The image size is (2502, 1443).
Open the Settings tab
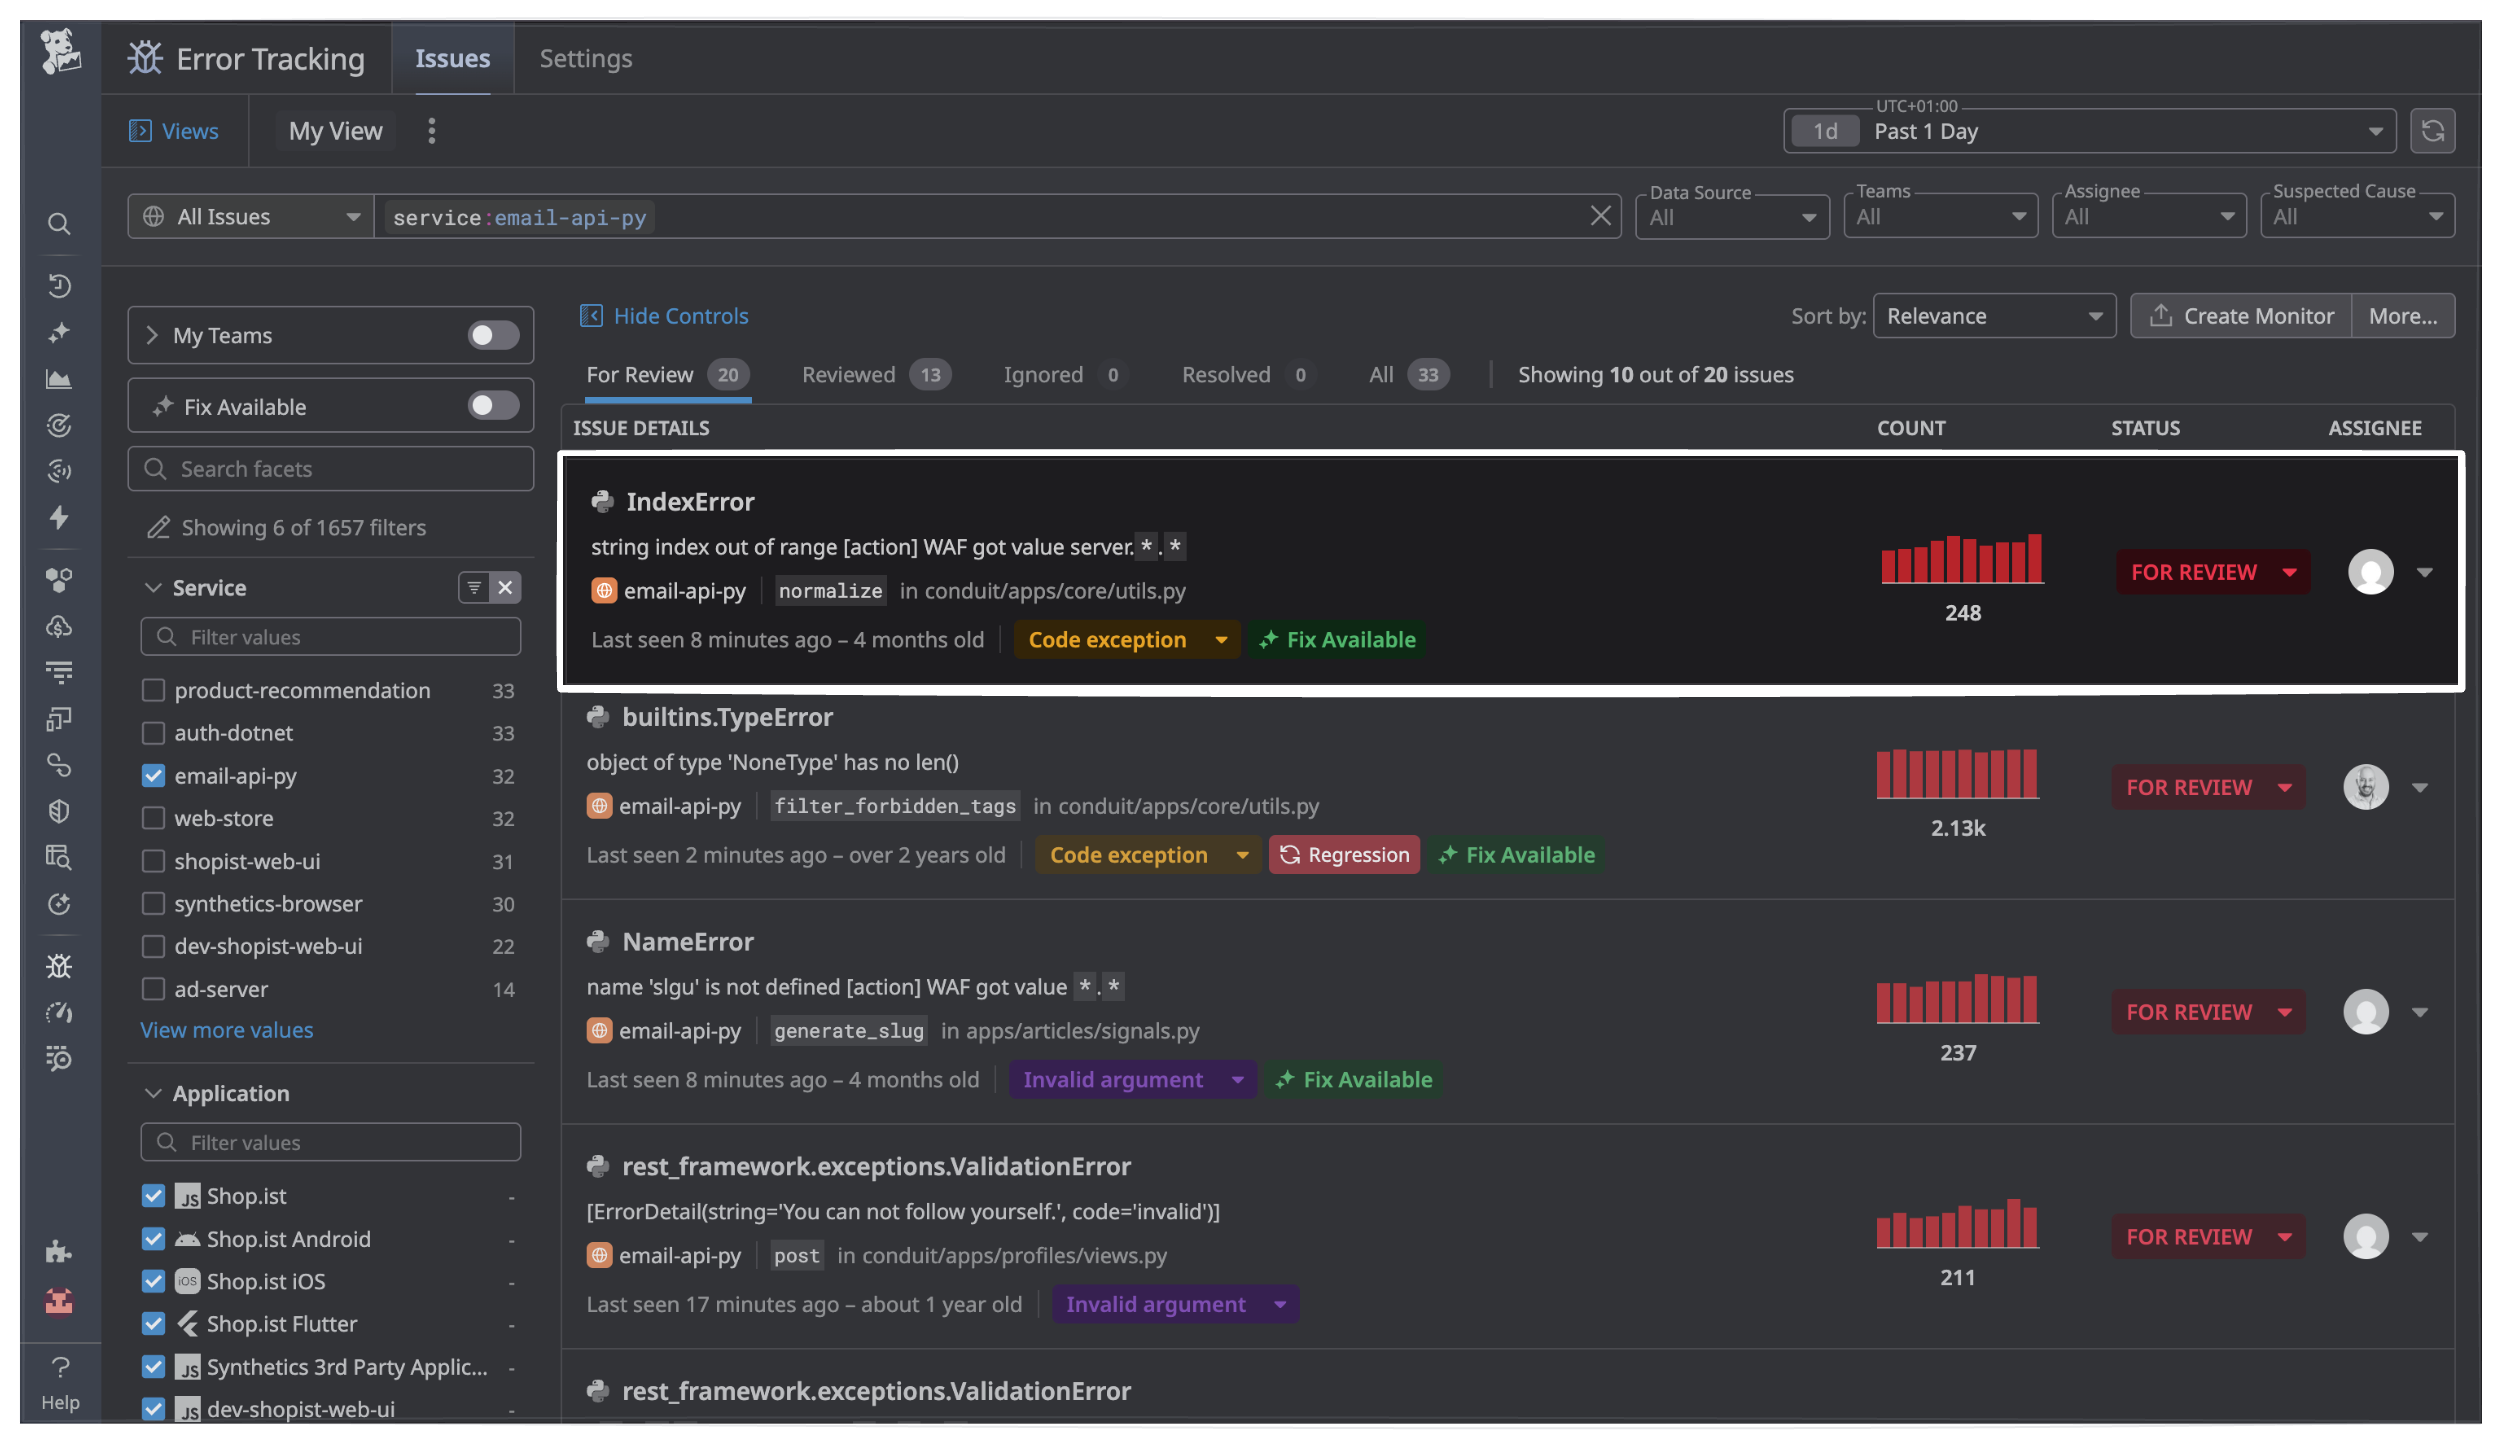click(585, 58)
